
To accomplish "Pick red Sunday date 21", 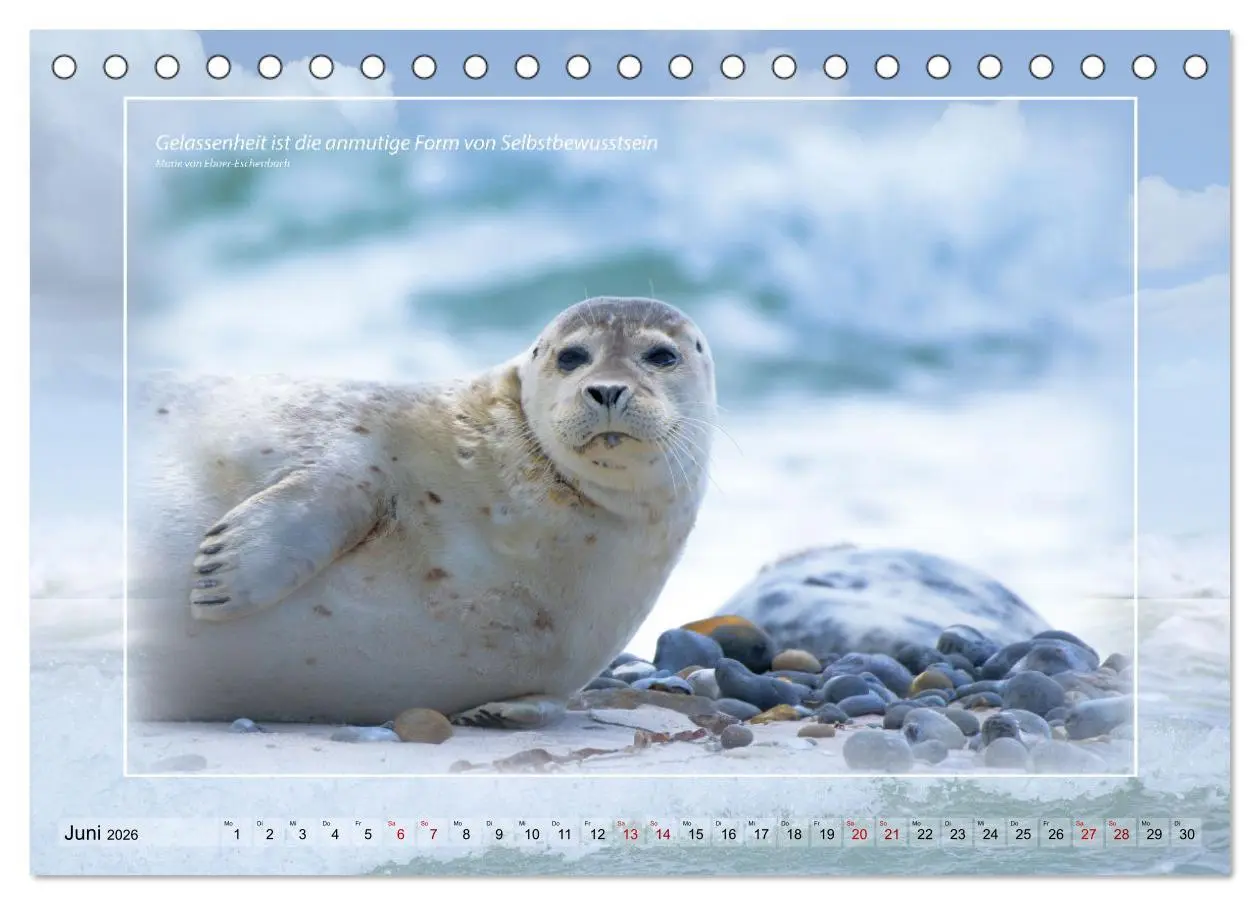I will point(892,833).
